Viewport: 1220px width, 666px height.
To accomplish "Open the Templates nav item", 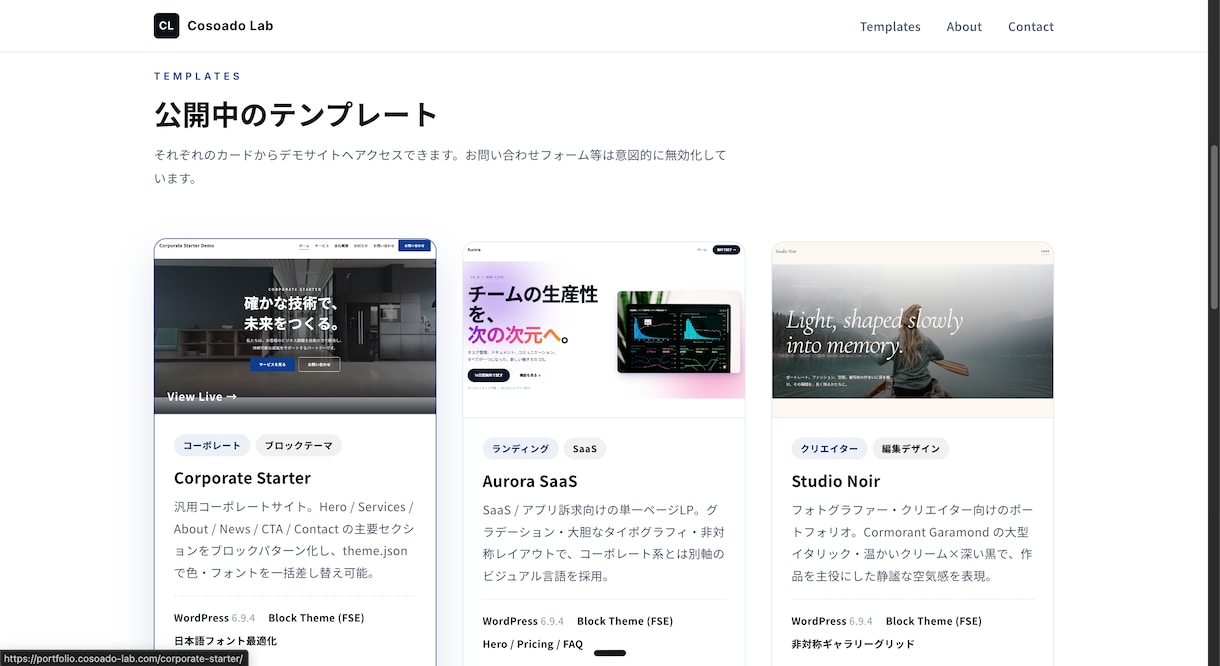I will 890,27.
